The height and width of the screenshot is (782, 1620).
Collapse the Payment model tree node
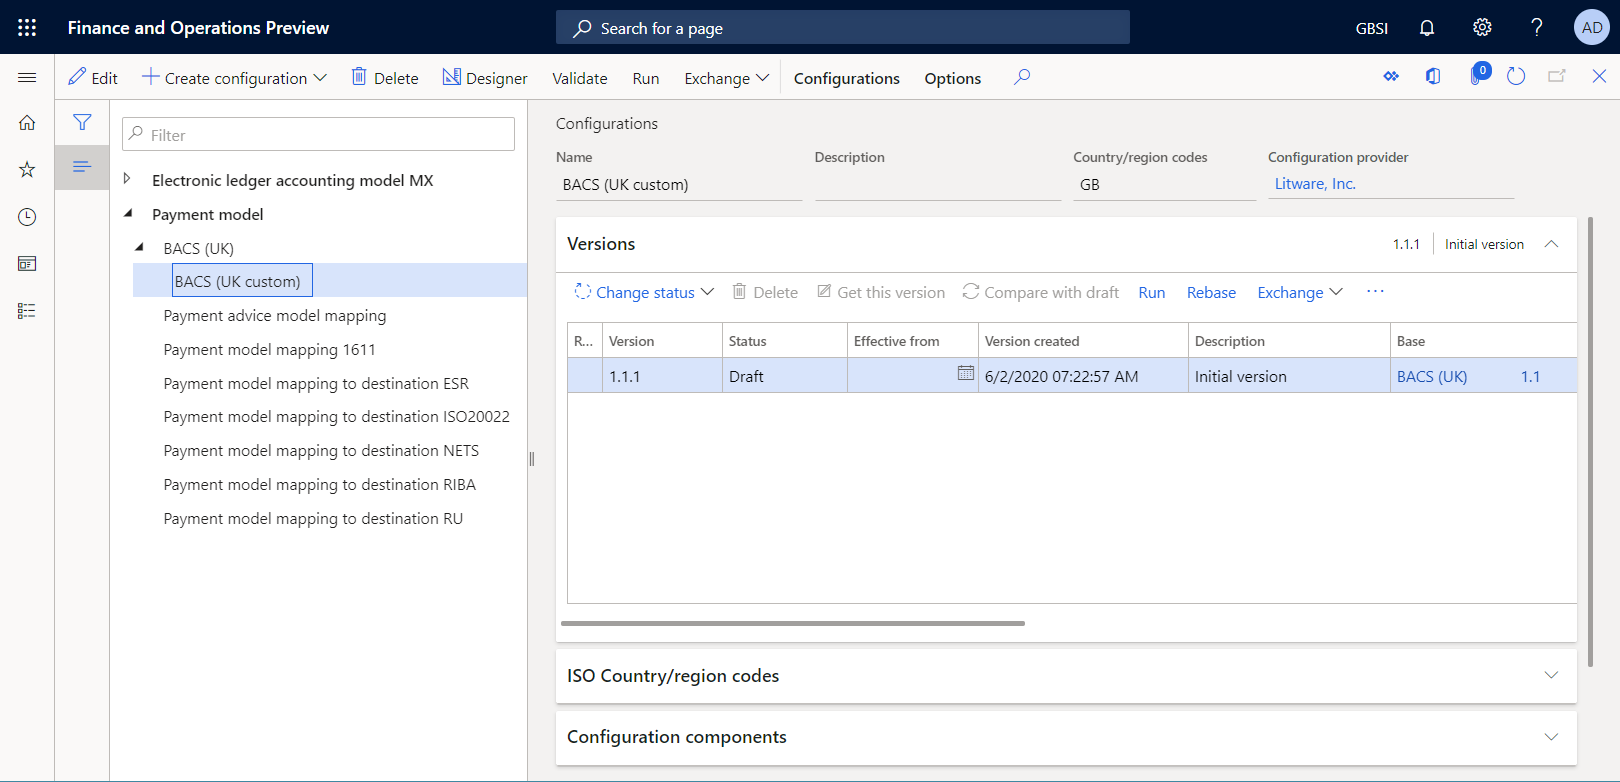point(128,213)
